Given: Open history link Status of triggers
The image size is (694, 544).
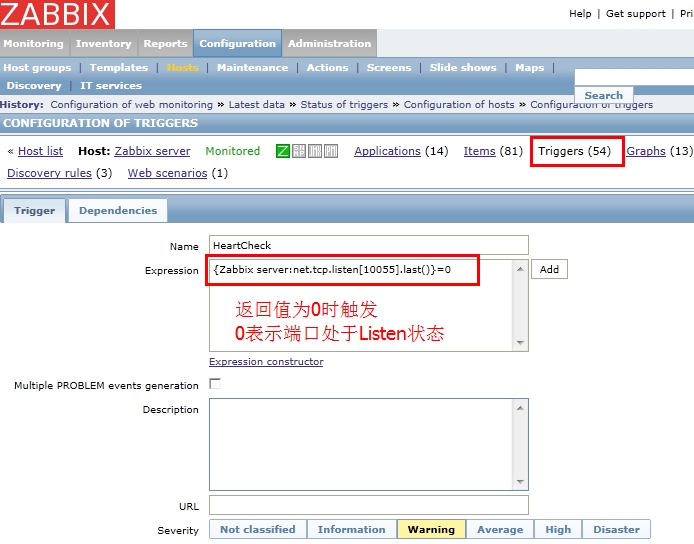Looking at the screenshot, I should 344,105.
